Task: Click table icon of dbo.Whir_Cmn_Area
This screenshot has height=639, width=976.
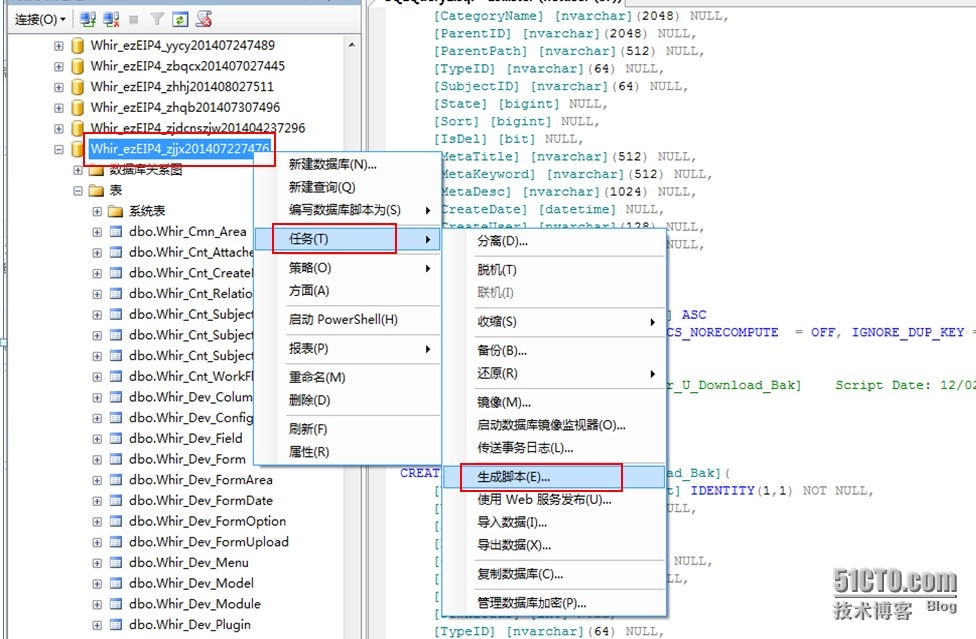Action: pos(115,231)
